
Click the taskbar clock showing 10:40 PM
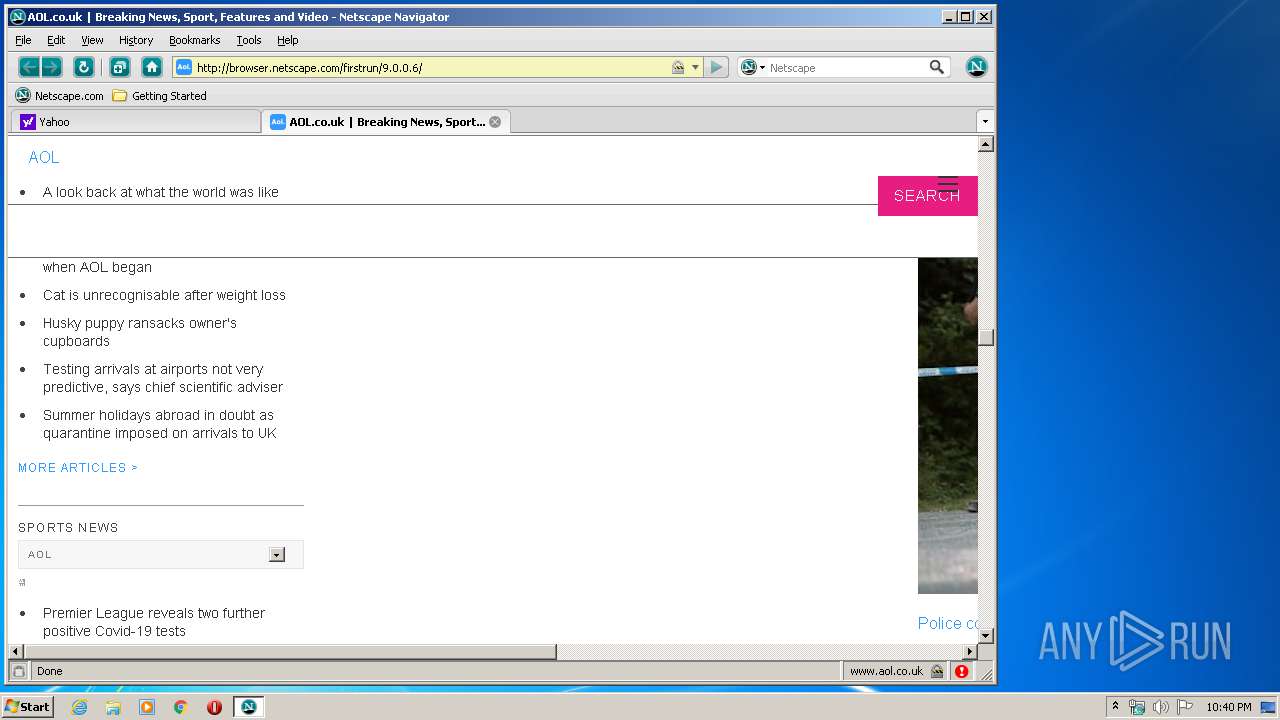click(x=1228, y=707)
